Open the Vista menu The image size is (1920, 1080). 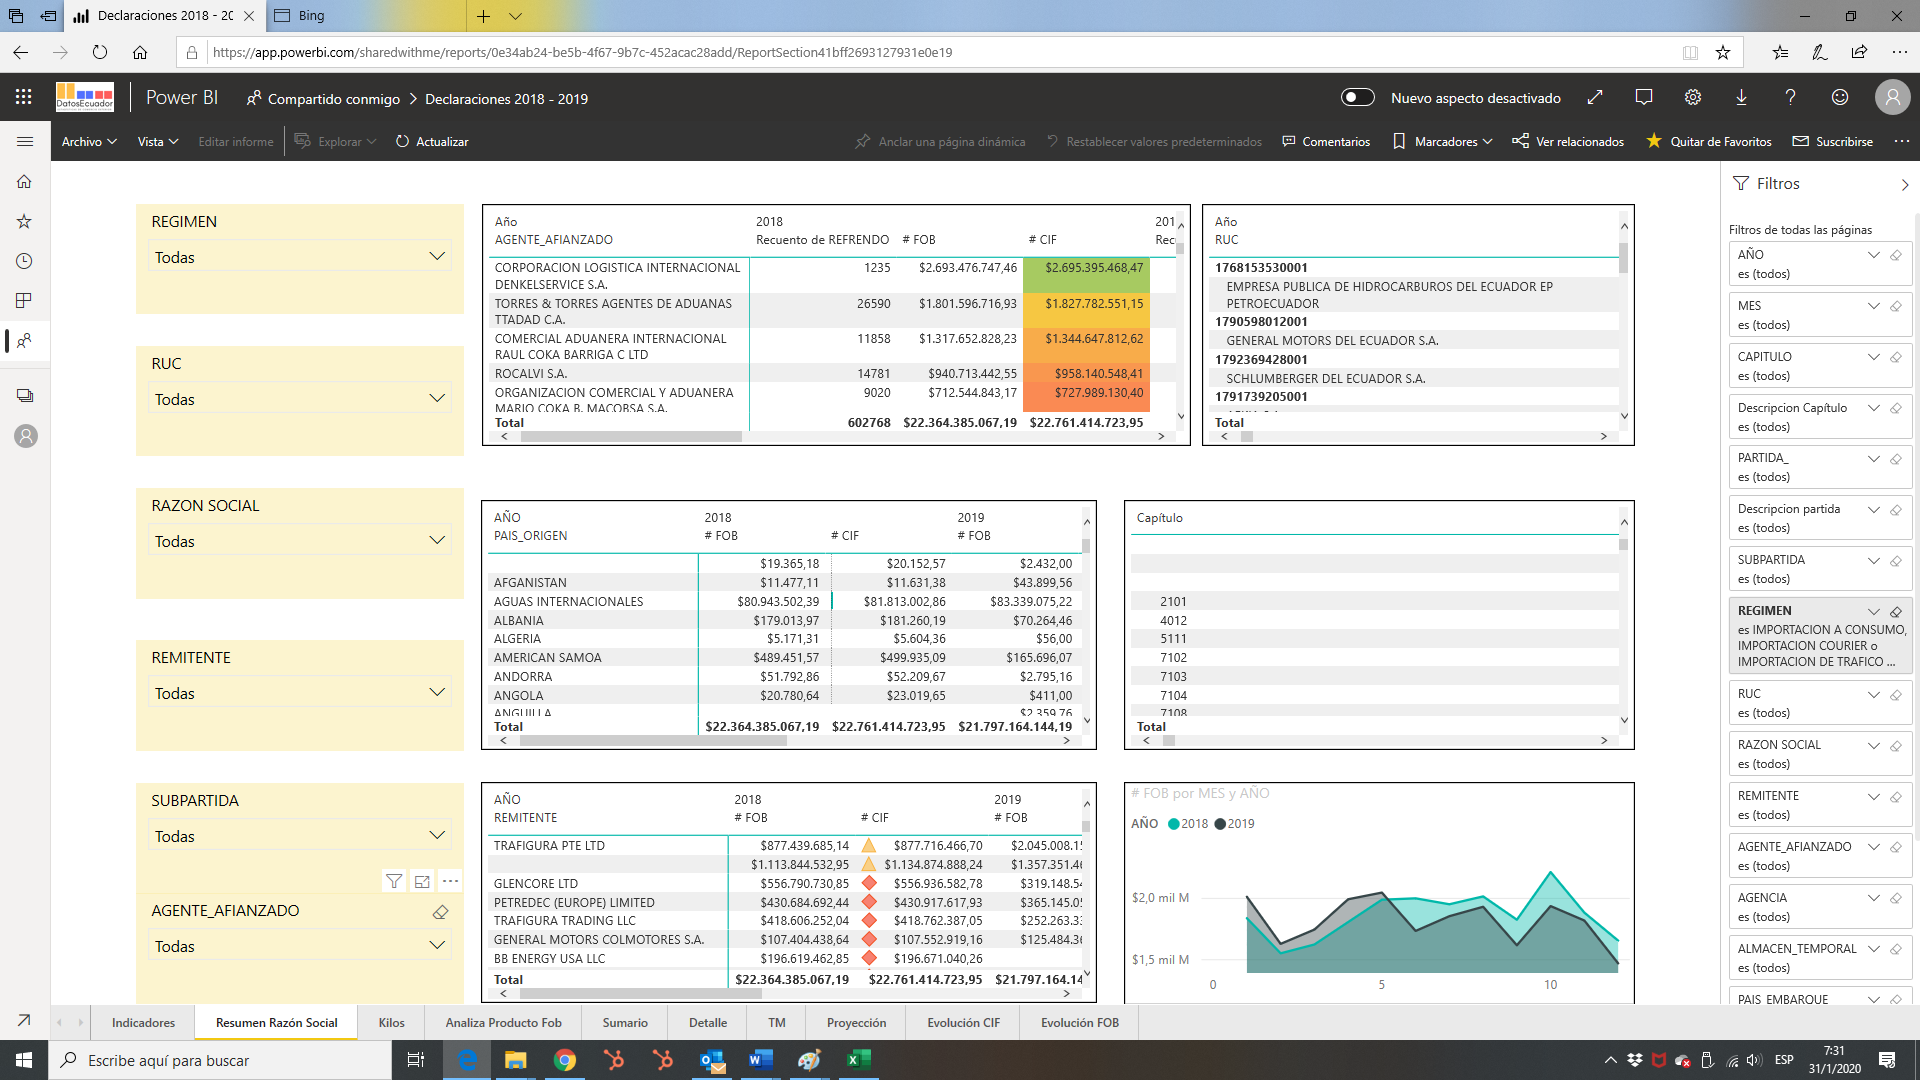pos(158,141)
